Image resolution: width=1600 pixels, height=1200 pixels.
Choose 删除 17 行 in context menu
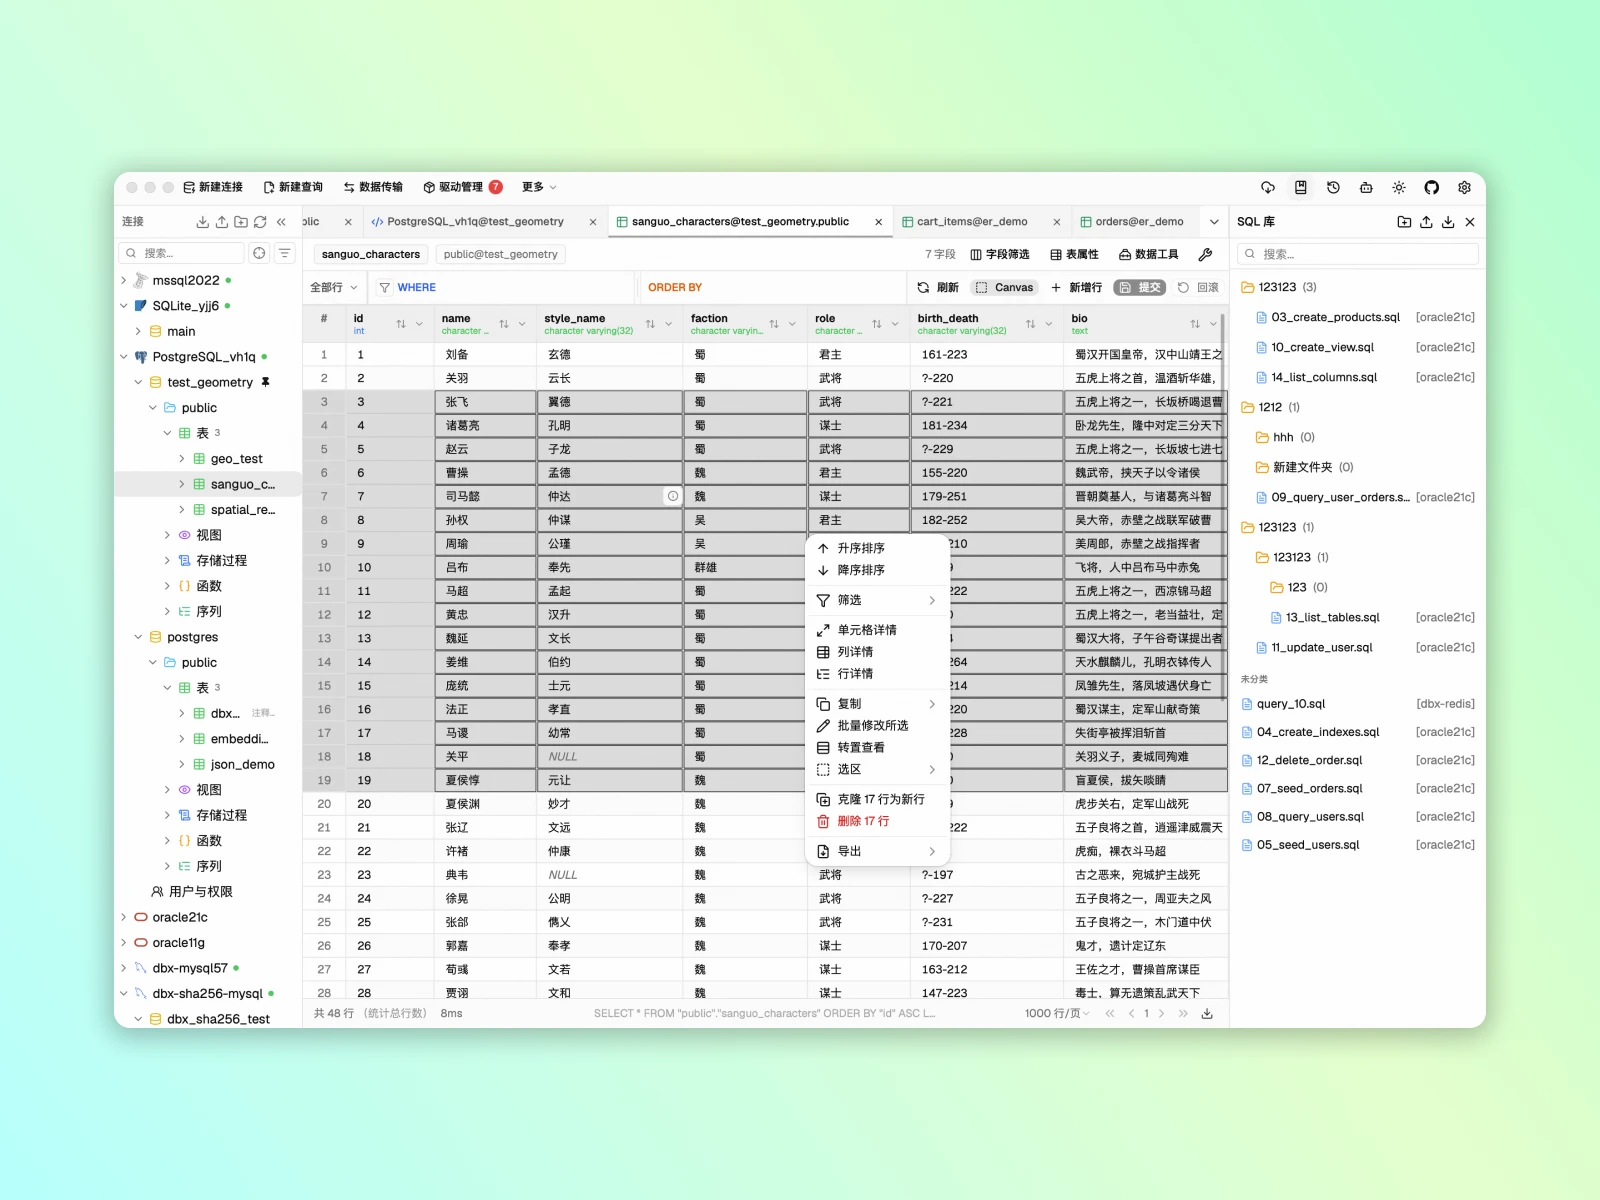point(877,821)
